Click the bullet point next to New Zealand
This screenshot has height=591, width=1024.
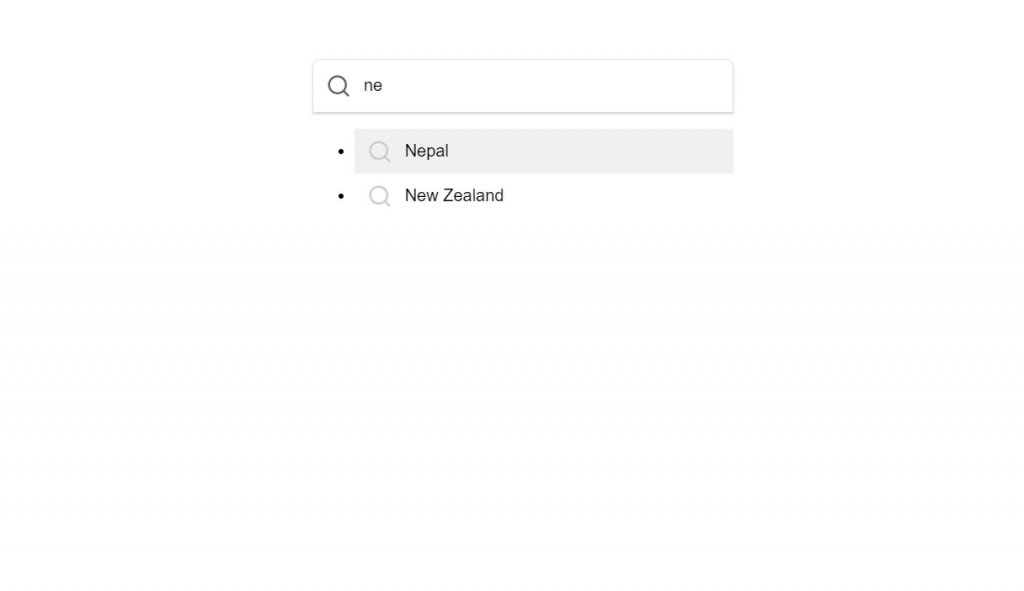[x=341, y=196]
